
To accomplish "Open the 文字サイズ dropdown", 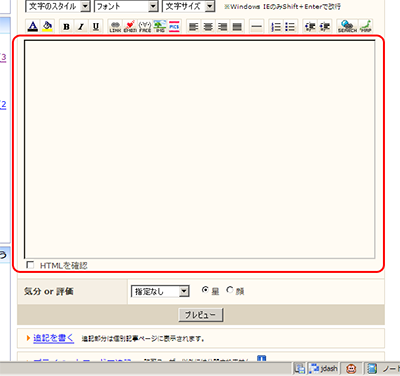I will tap(189, 6).
